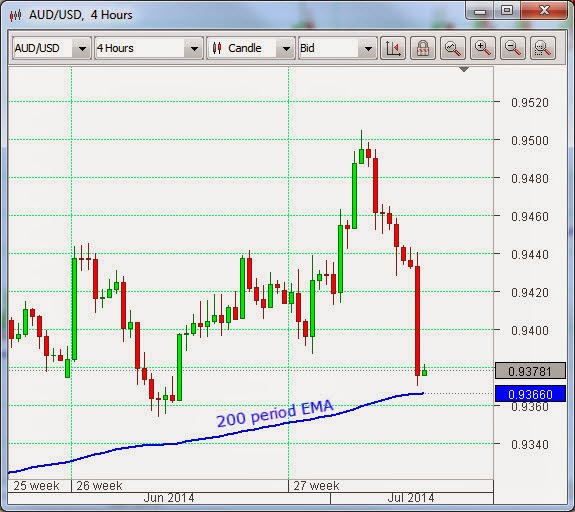Viewport: 575px width, 512px height.
Task: Maximize the AUD/USD chart window
Action: 507,10
